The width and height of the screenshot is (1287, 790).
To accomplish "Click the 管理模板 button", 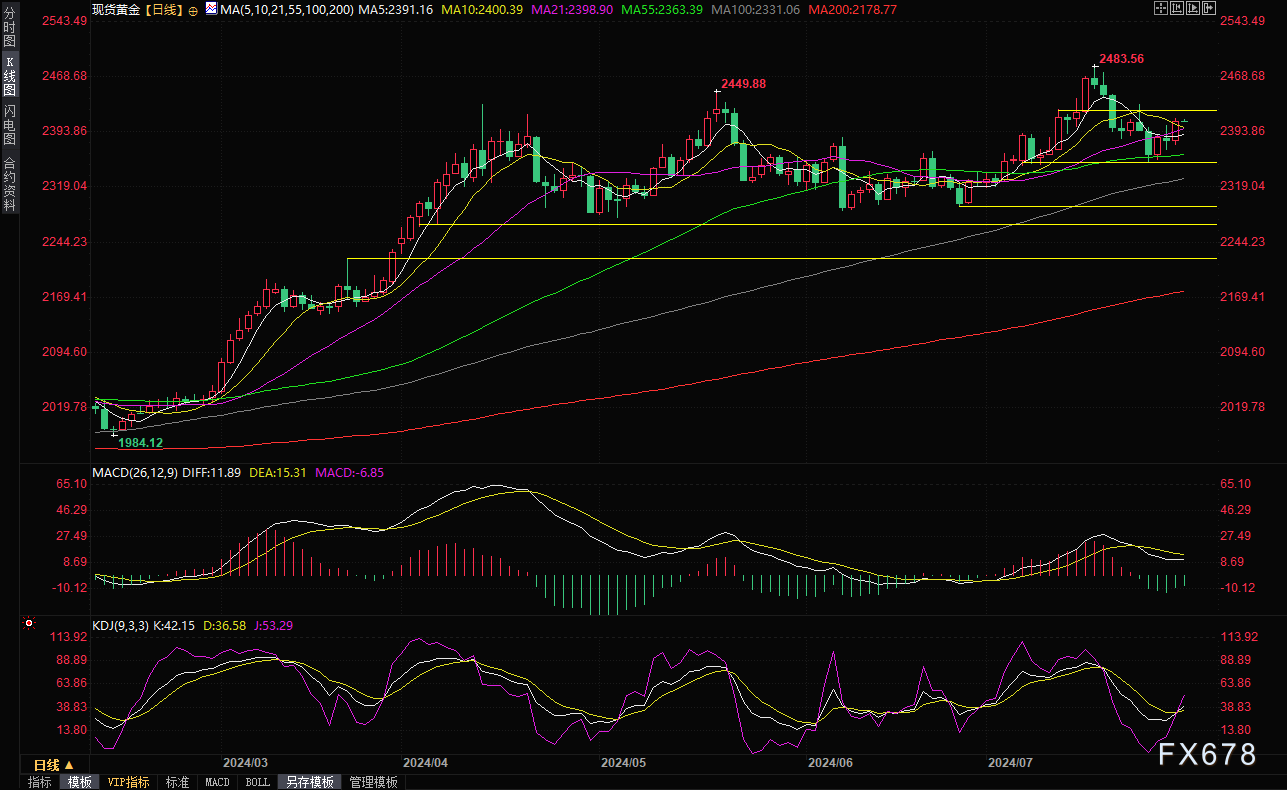I will [373, 782].
